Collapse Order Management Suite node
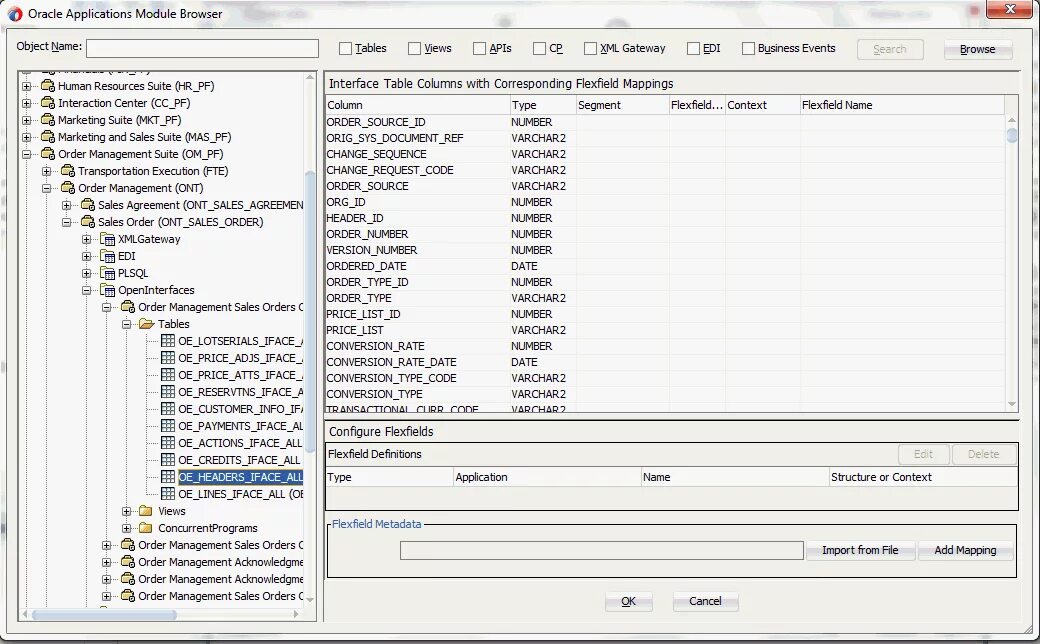Viewport: 1040px width, 644px height. [x=27, y=155]
